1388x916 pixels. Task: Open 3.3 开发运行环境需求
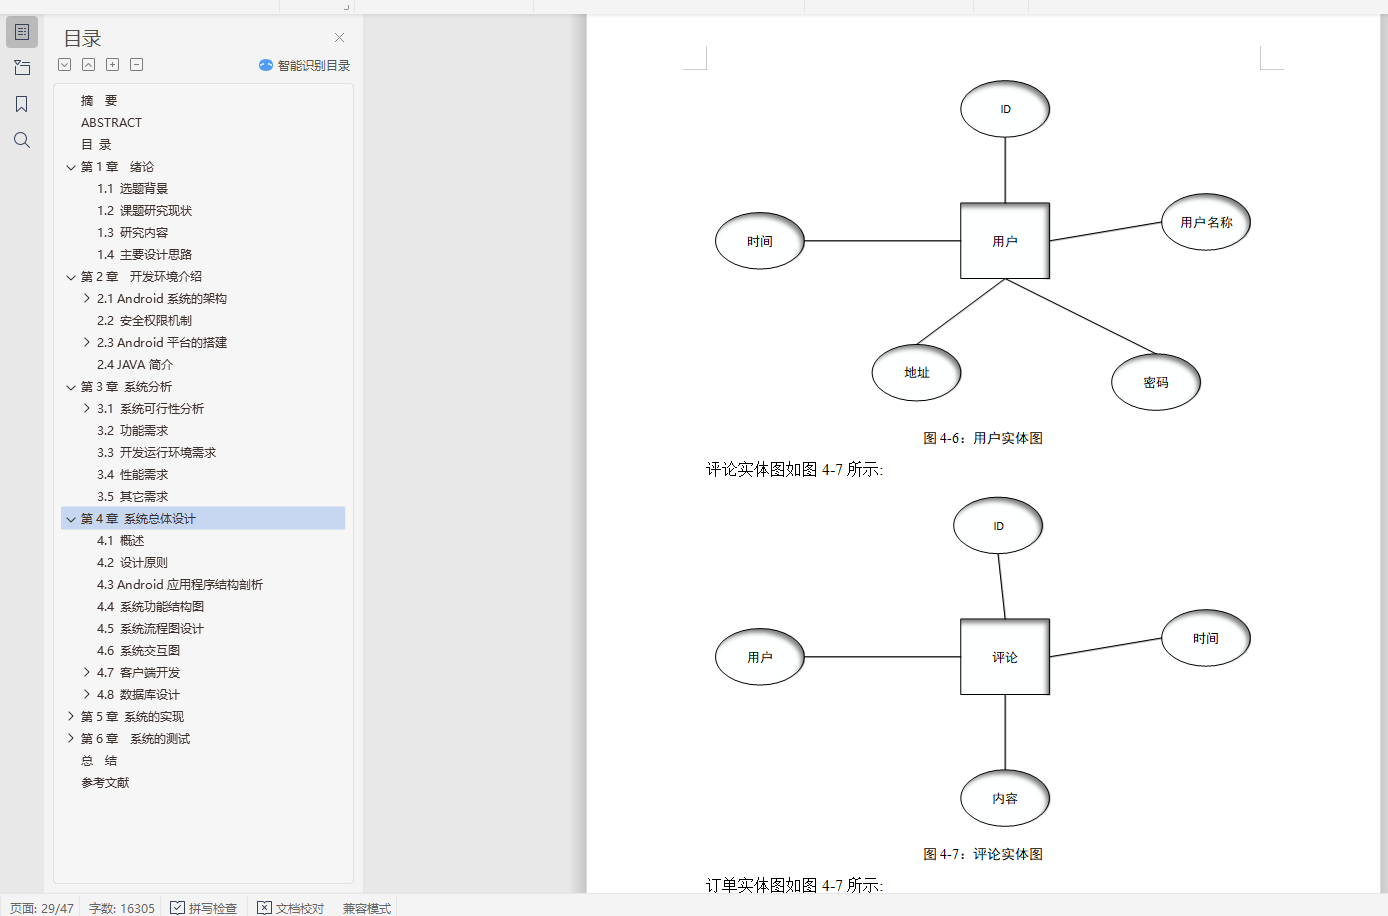click(x=156, y=453)
